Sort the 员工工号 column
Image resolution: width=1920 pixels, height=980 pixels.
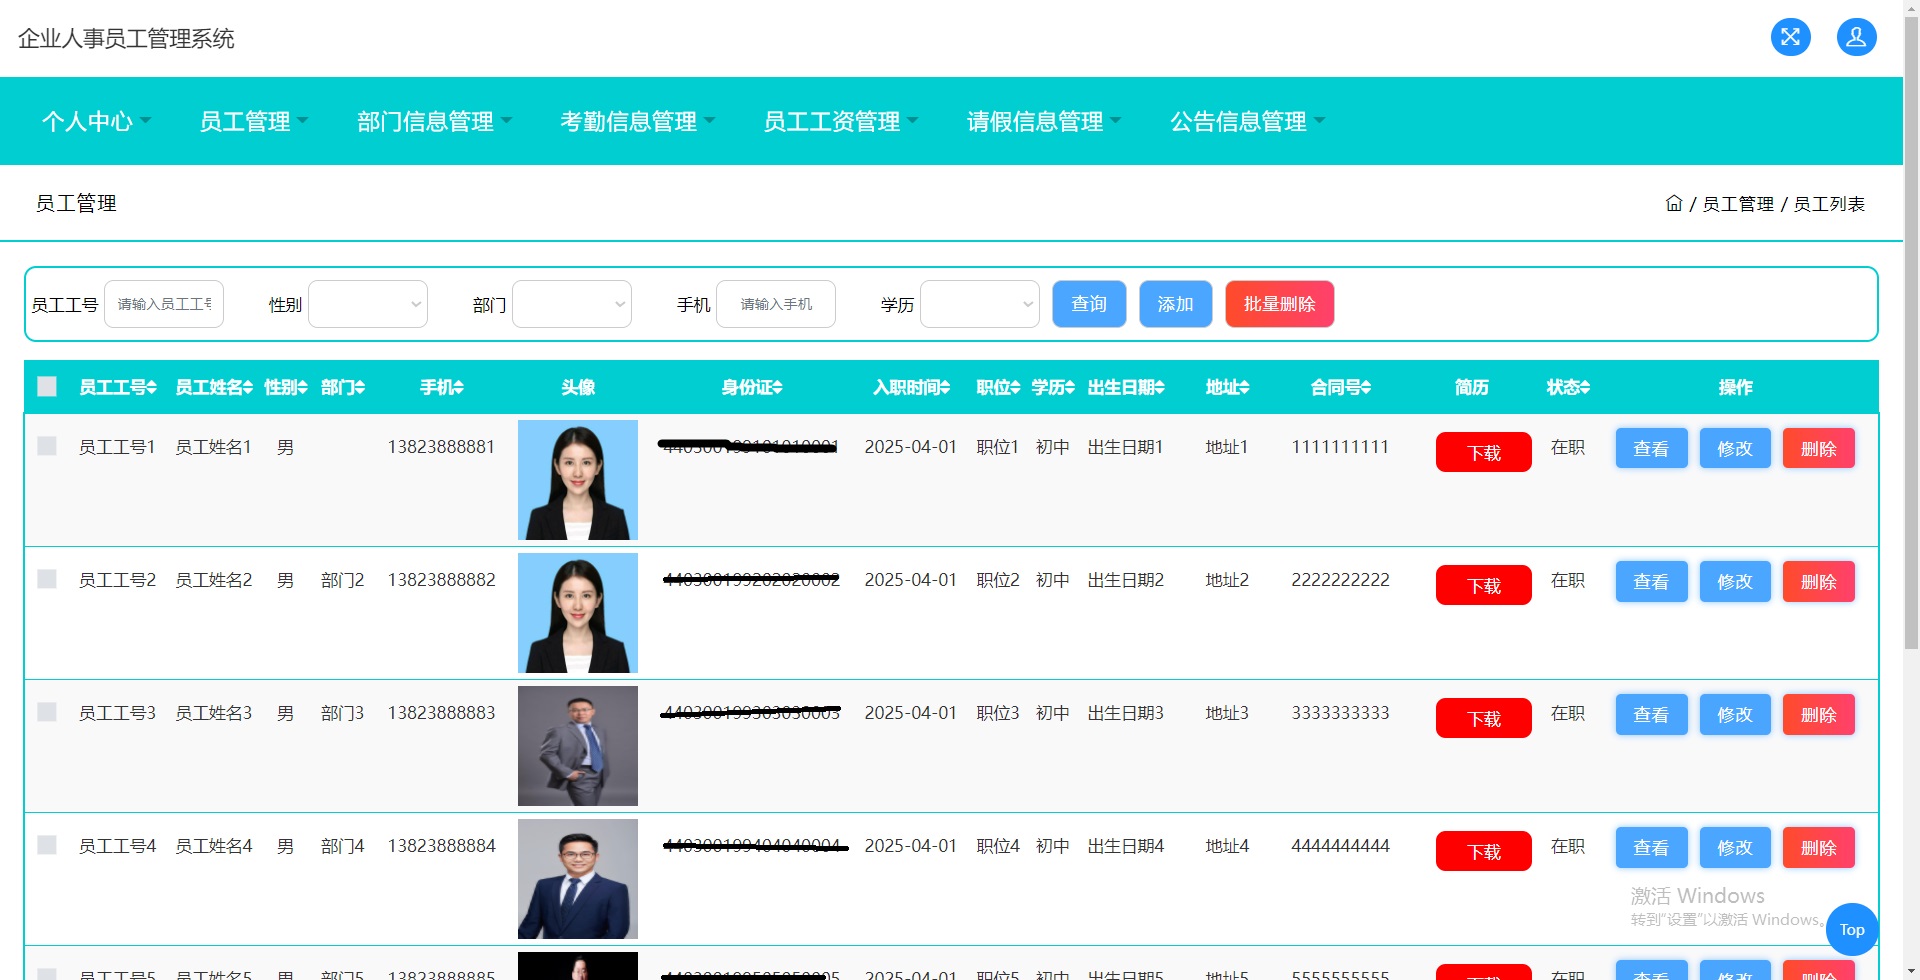117,387
